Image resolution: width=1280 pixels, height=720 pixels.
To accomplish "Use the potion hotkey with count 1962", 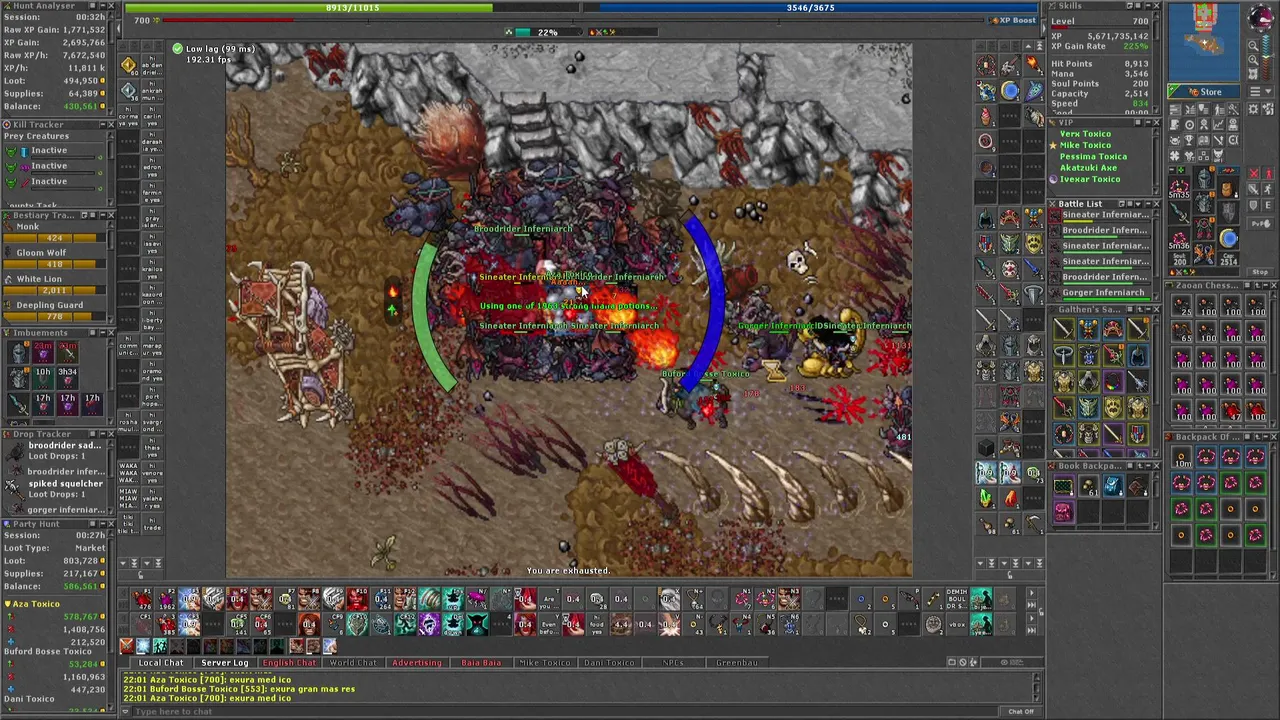I will coord(165,600).
